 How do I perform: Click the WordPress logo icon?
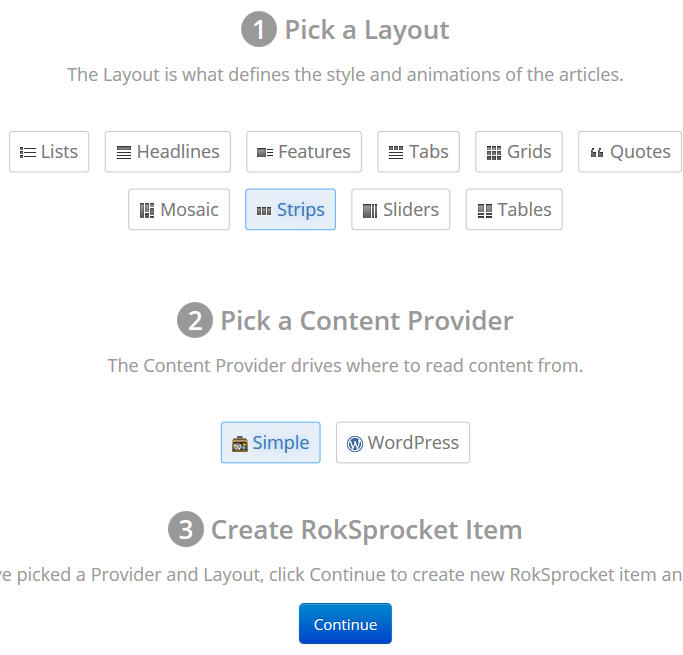355,444
